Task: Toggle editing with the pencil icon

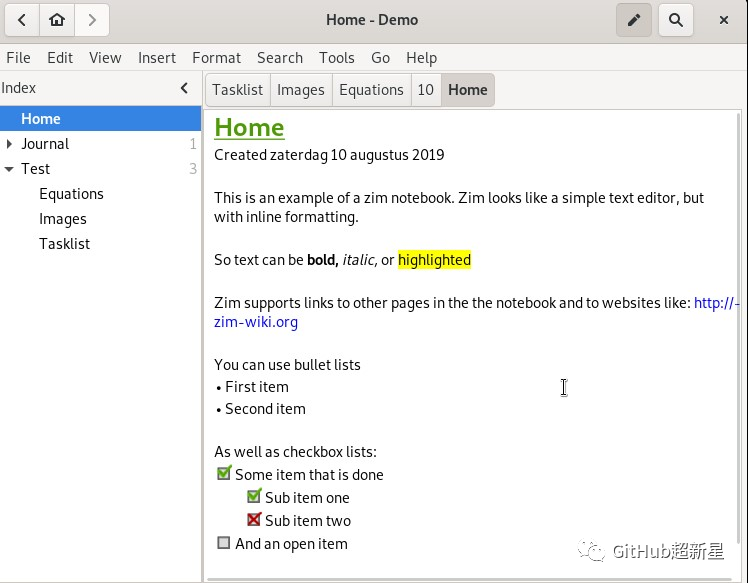Action: point(634,20)
